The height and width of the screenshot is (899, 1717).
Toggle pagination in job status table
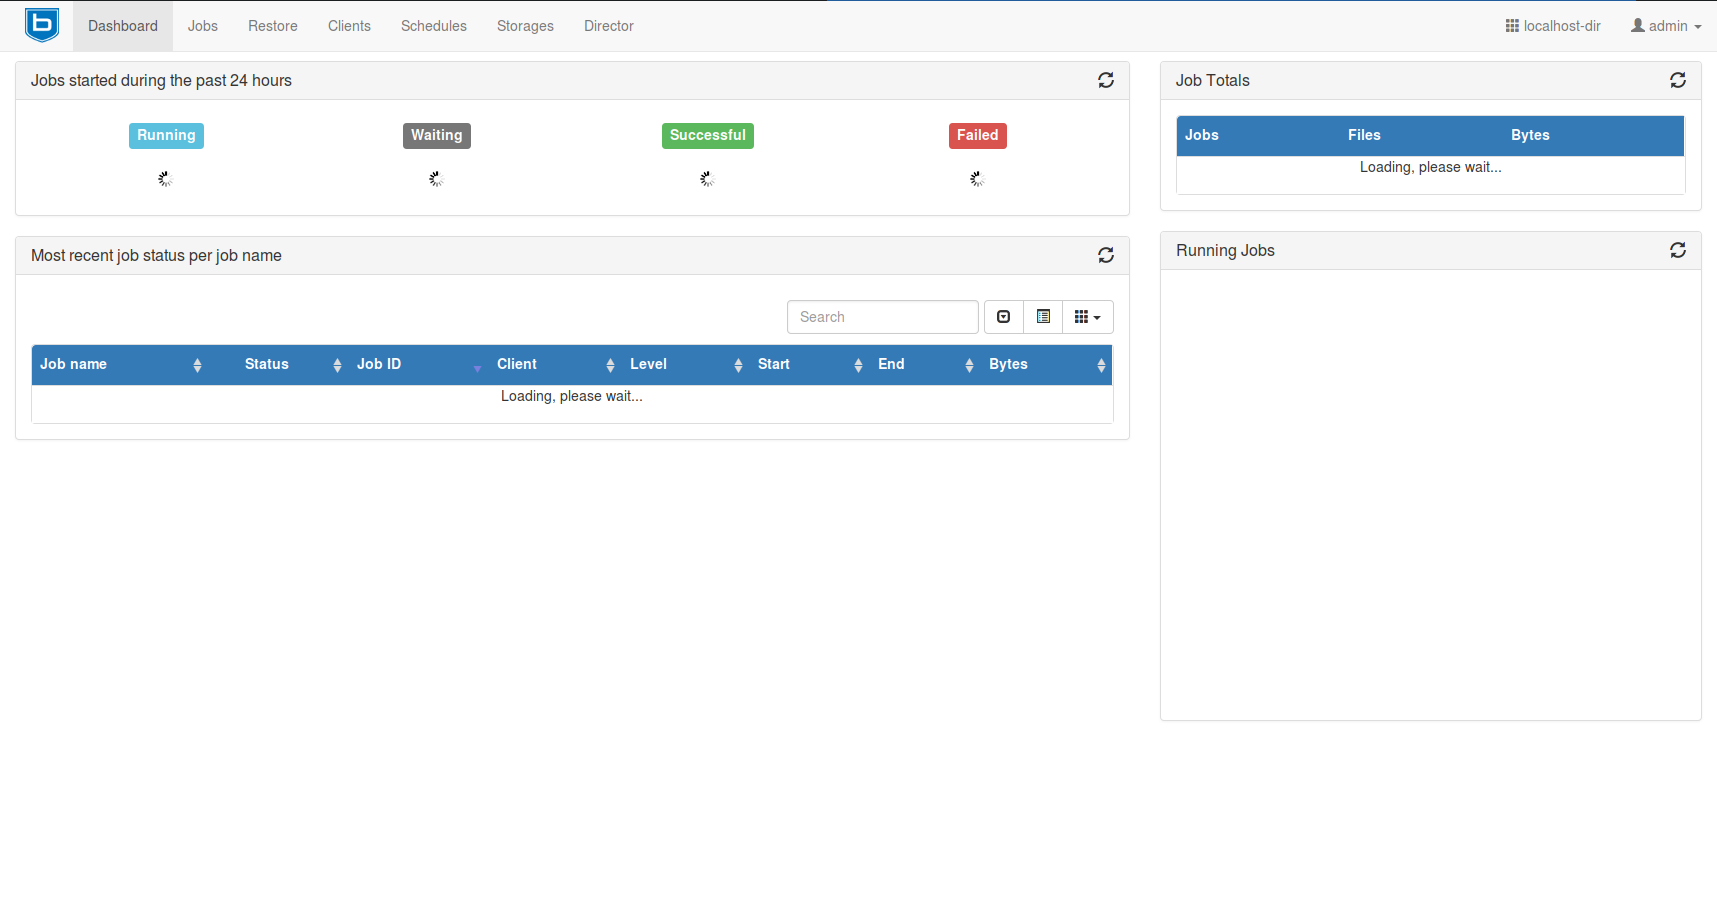click(1003, 317)
